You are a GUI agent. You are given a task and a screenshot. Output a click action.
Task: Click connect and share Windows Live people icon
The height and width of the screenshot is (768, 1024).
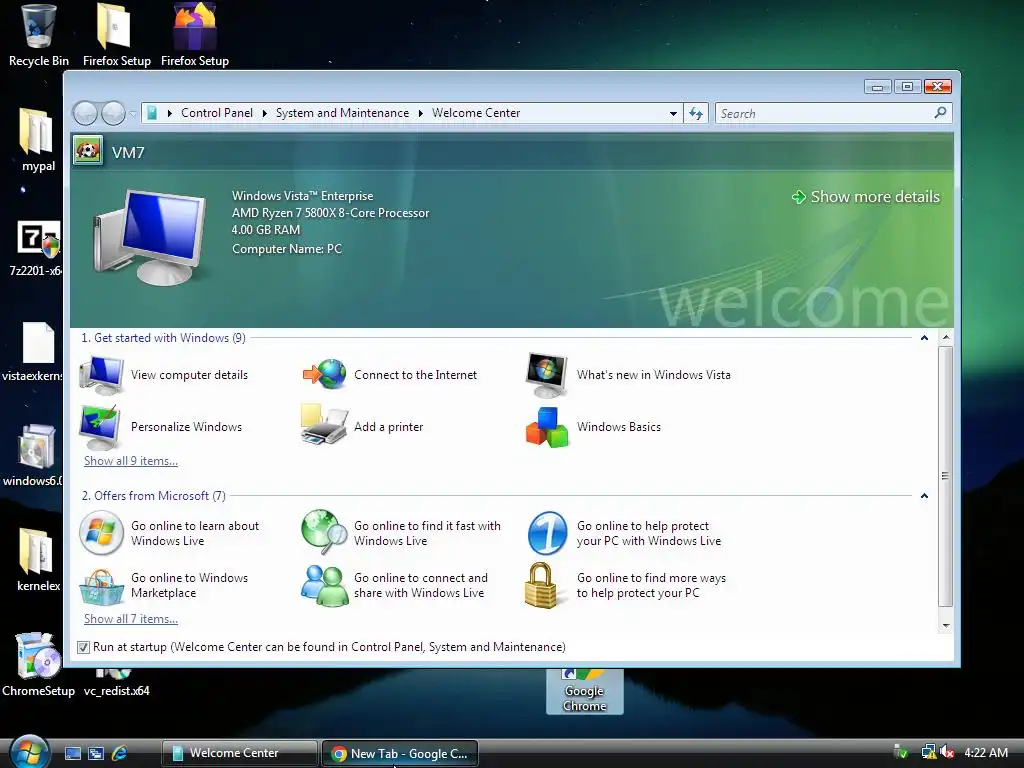[x=325, y=585]
